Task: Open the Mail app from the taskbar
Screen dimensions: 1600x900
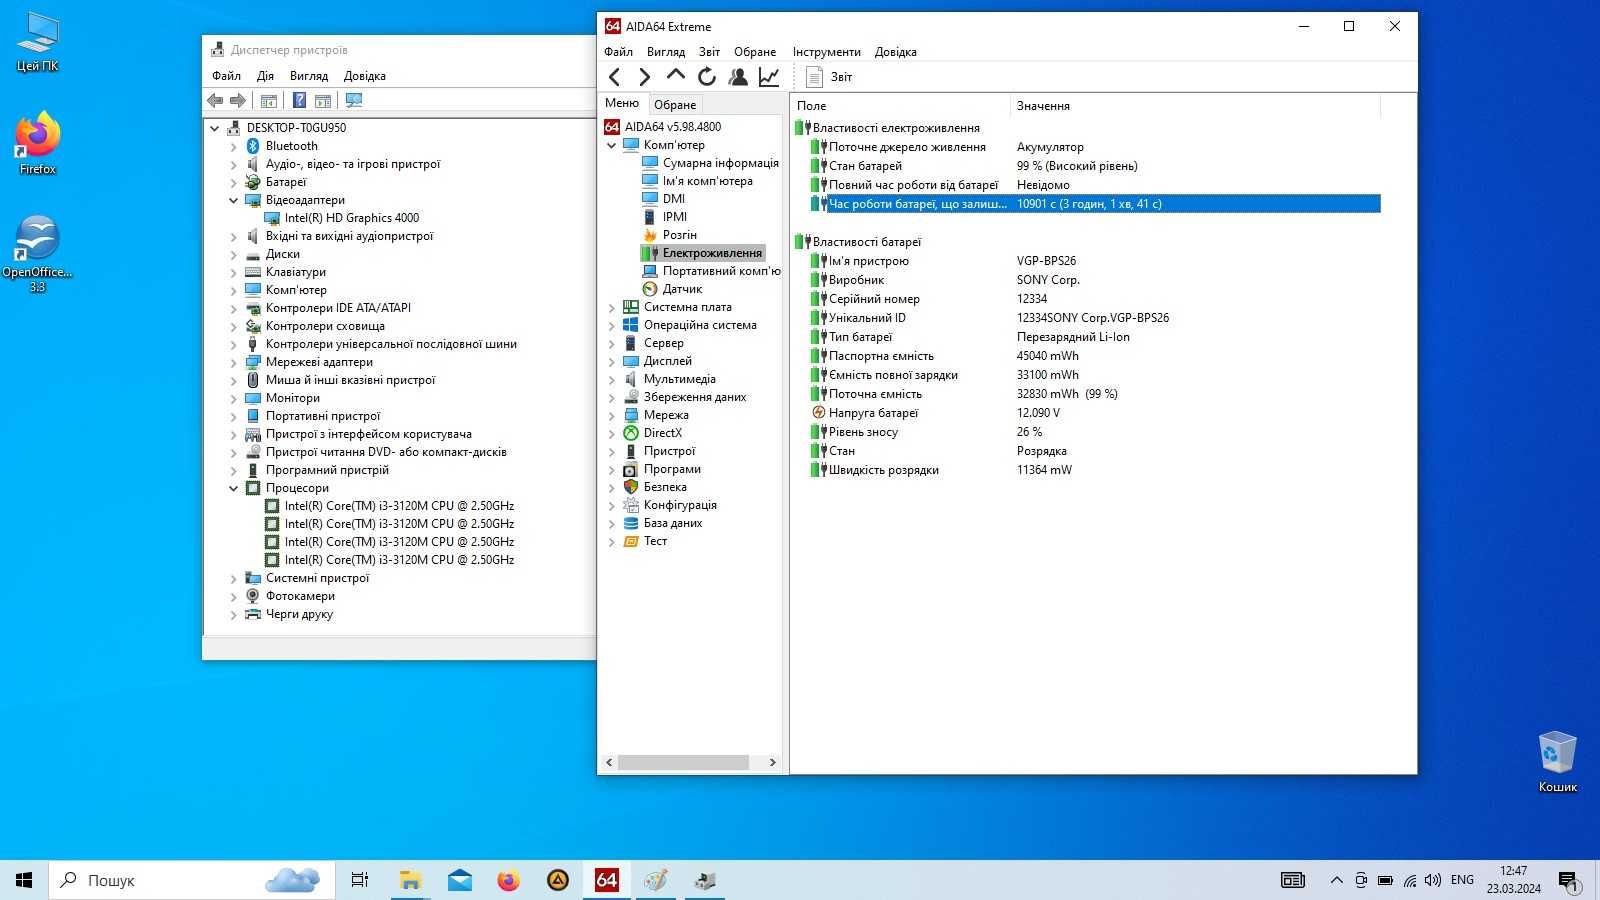Action: pos(460,880)
